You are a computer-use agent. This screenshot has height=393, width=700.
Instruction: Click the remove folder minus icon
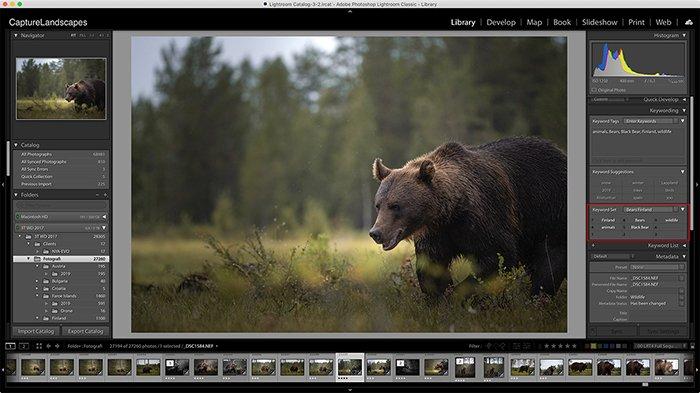pyautogui.click(x=97, y=195)
